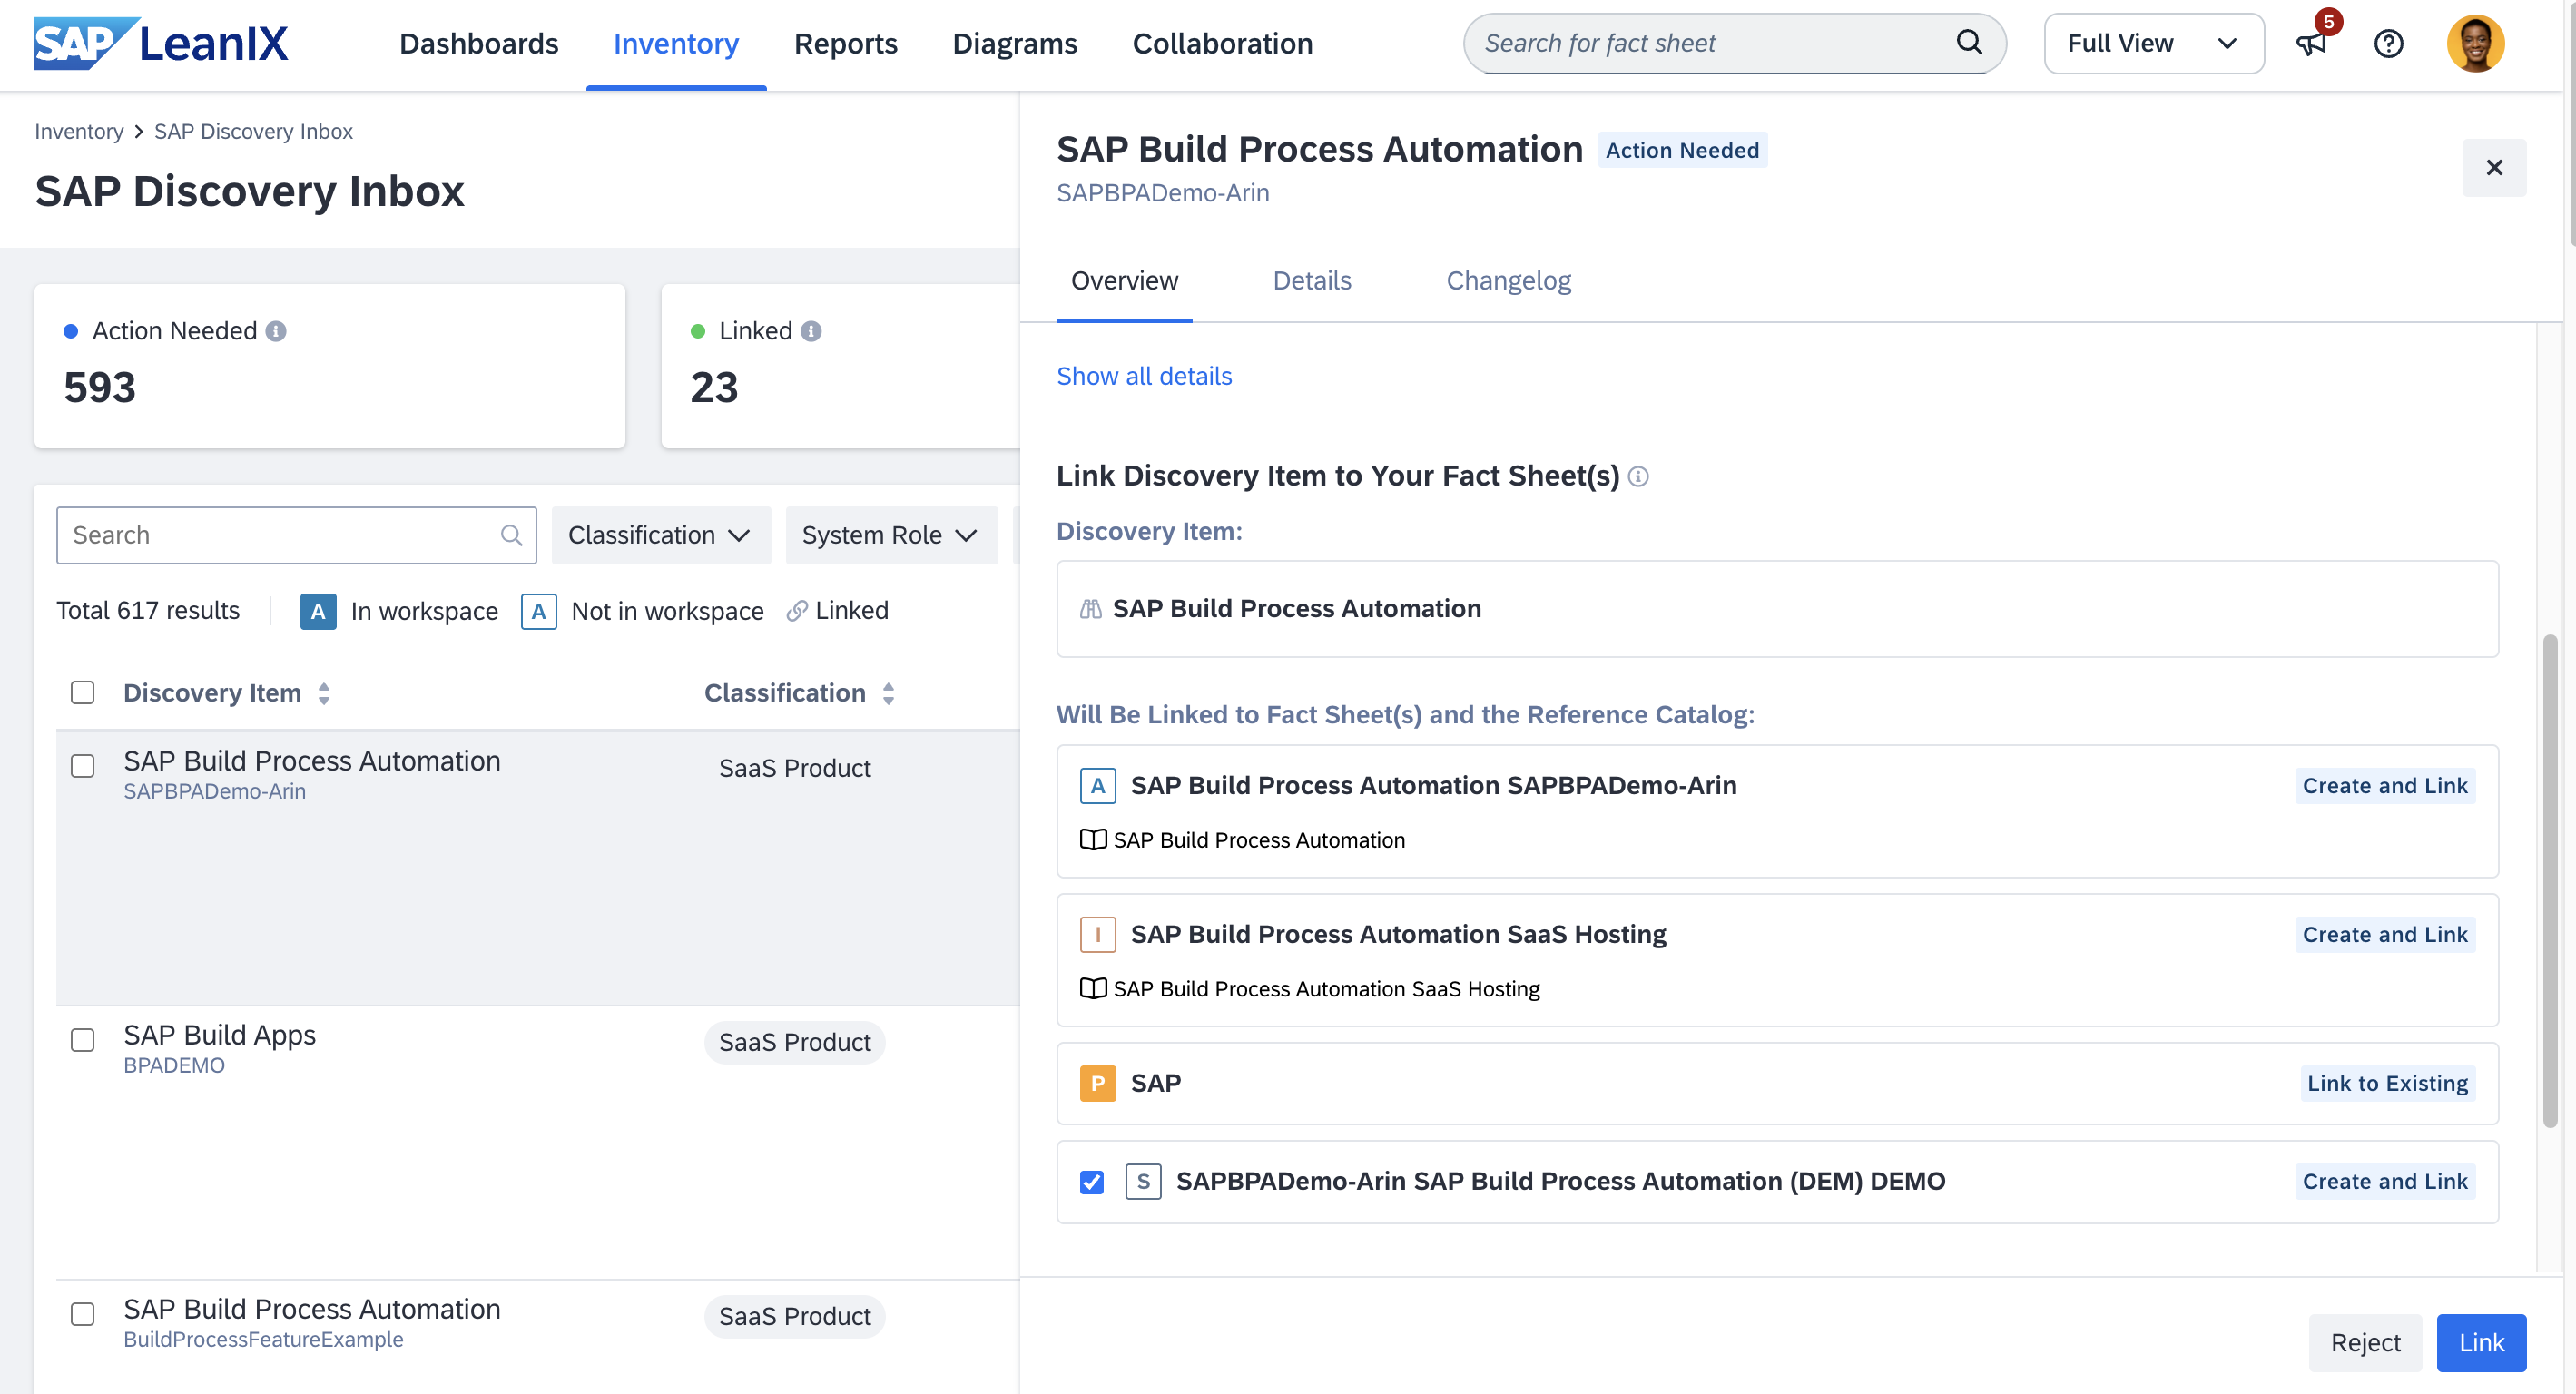
Task: Open the Classification filter dropdown
Action: [660, 535]
